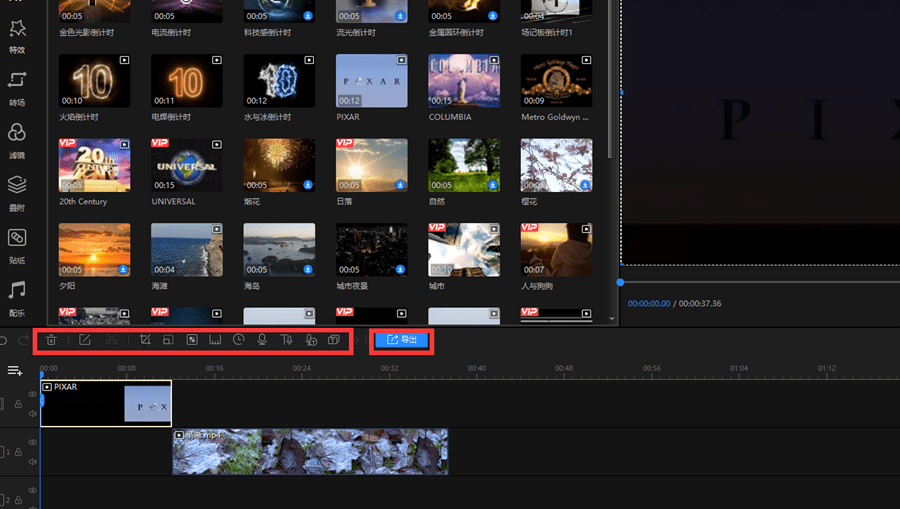
Task: Download the 日落 clip
Action: (400, 185)
